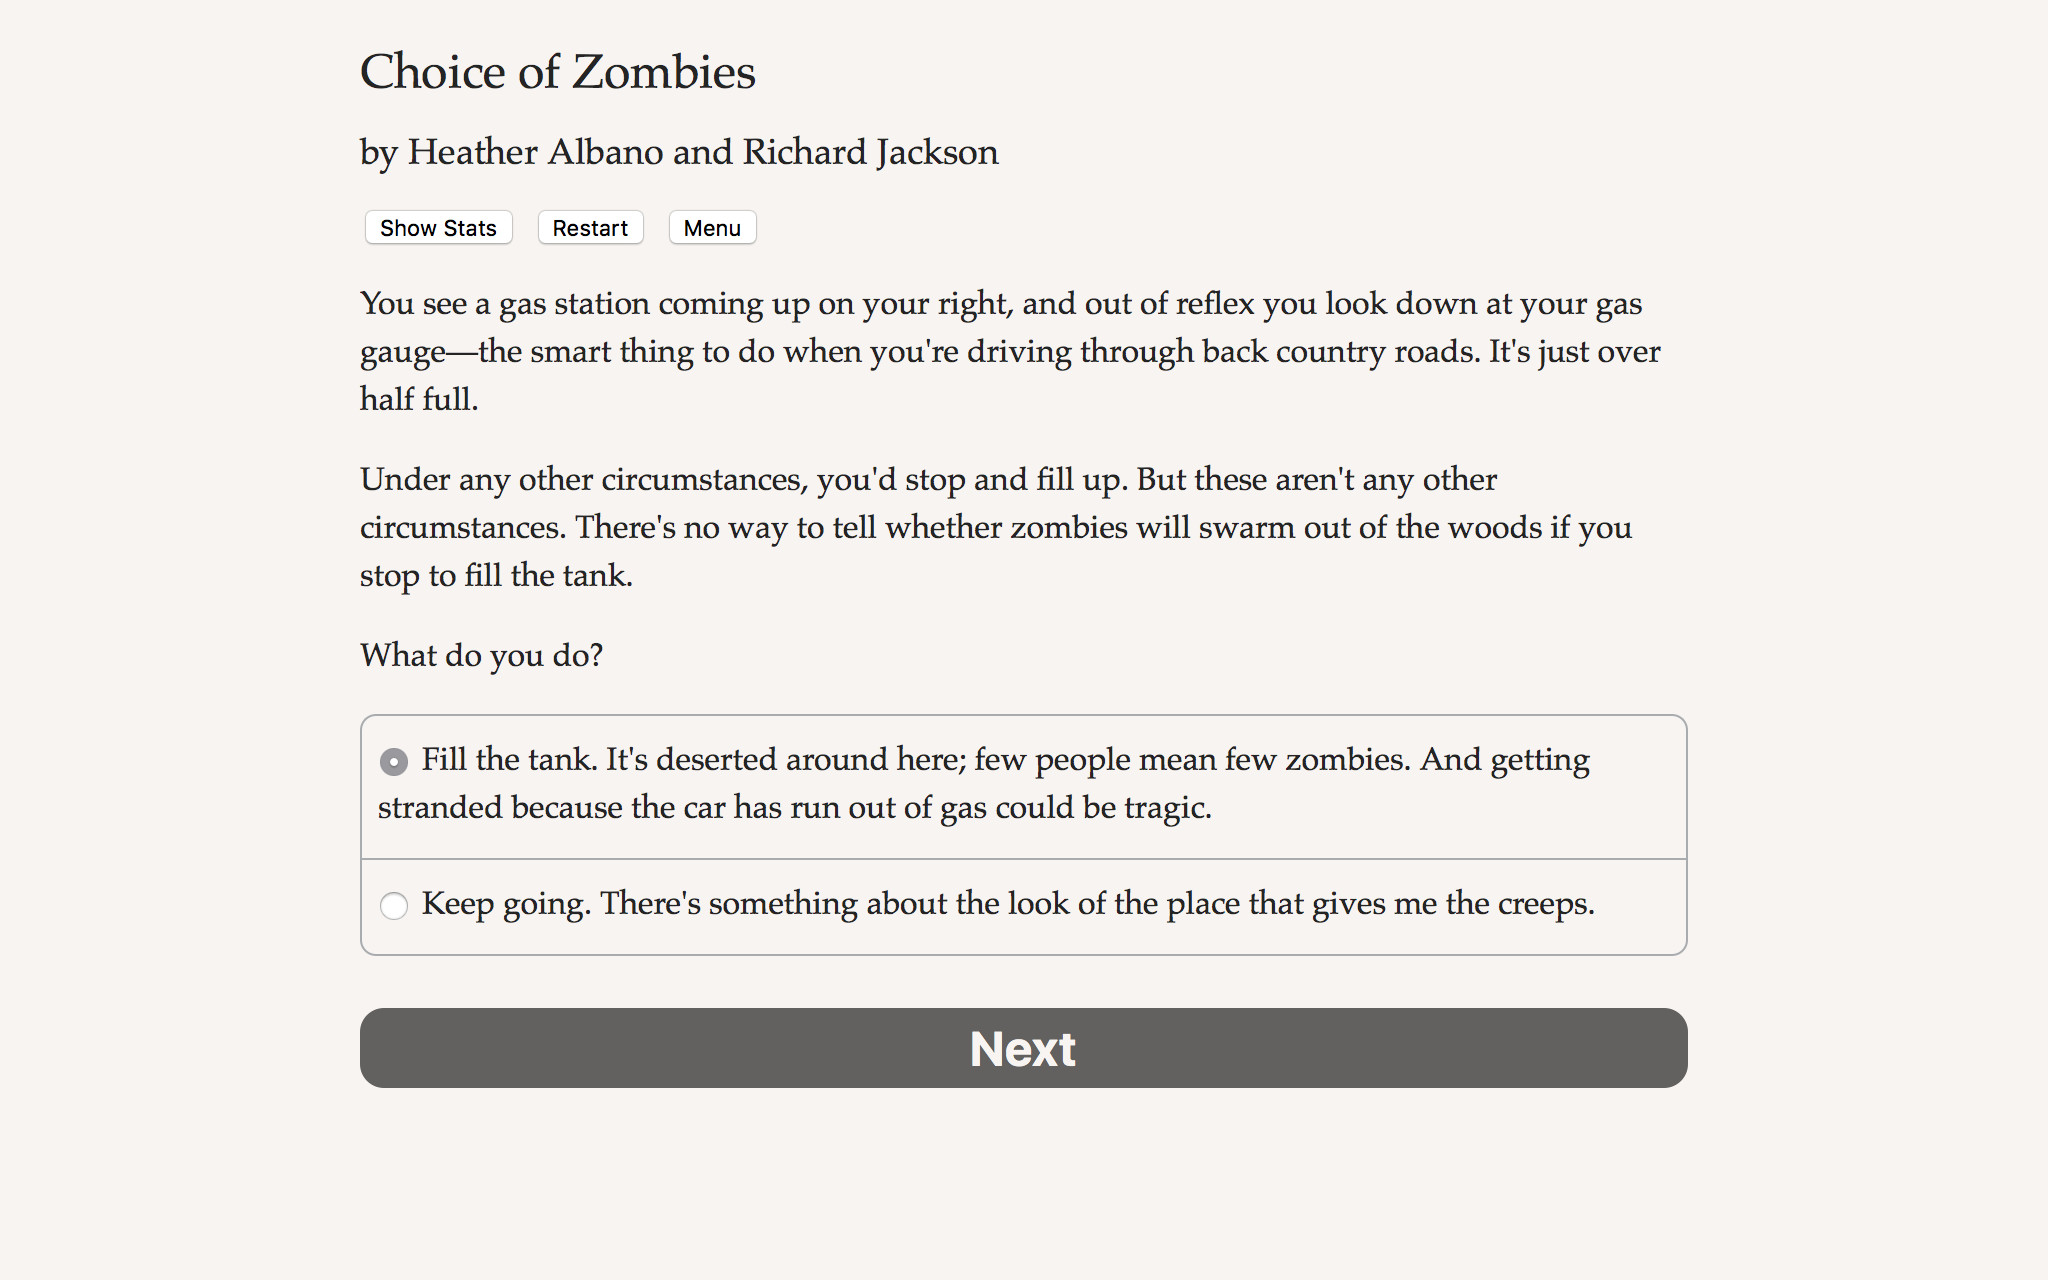The image size is (2048, 1280).
Task: Click the paragraph starting 'You see a gas station'
Action: tap(1000, 304)
